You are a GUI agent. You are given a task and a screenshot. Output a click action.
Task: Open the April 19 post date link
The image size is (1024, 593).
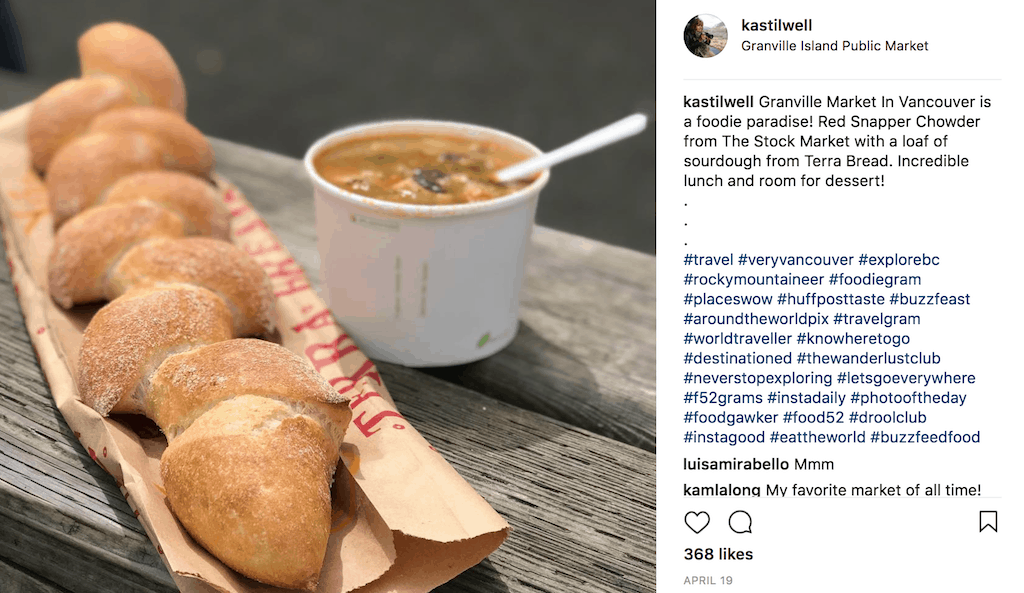pyautogui.click(x=708, y=580)
